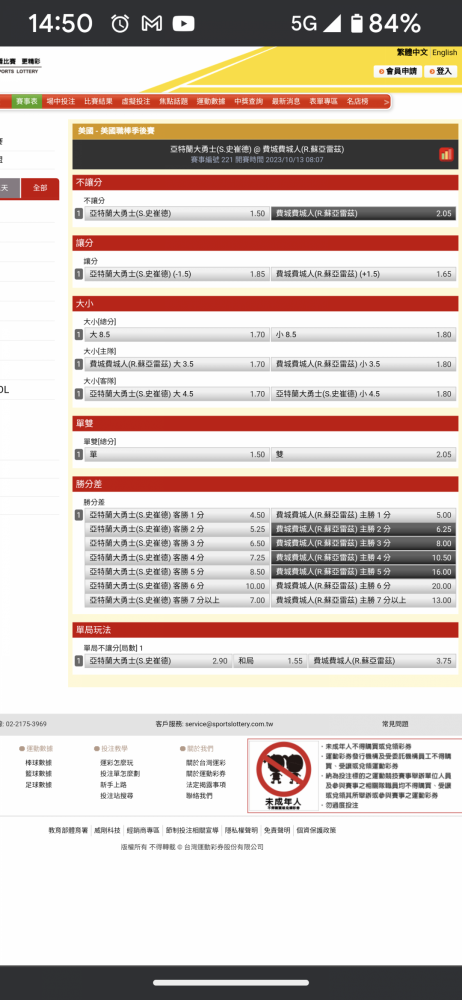Select 單 odd total at 1.50
This screenshot has height=1000, width=462.
[175, 454]
